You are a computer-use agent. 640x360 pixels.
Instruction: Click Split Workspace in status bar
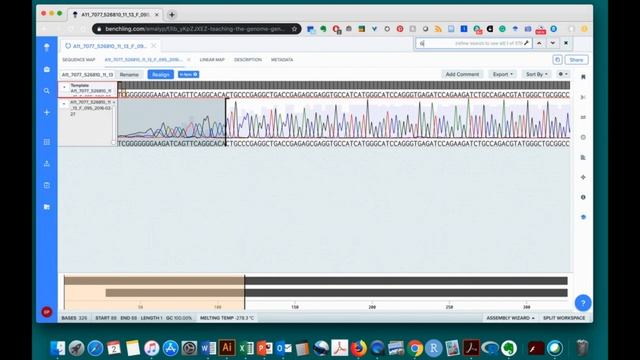coord(564,318)
